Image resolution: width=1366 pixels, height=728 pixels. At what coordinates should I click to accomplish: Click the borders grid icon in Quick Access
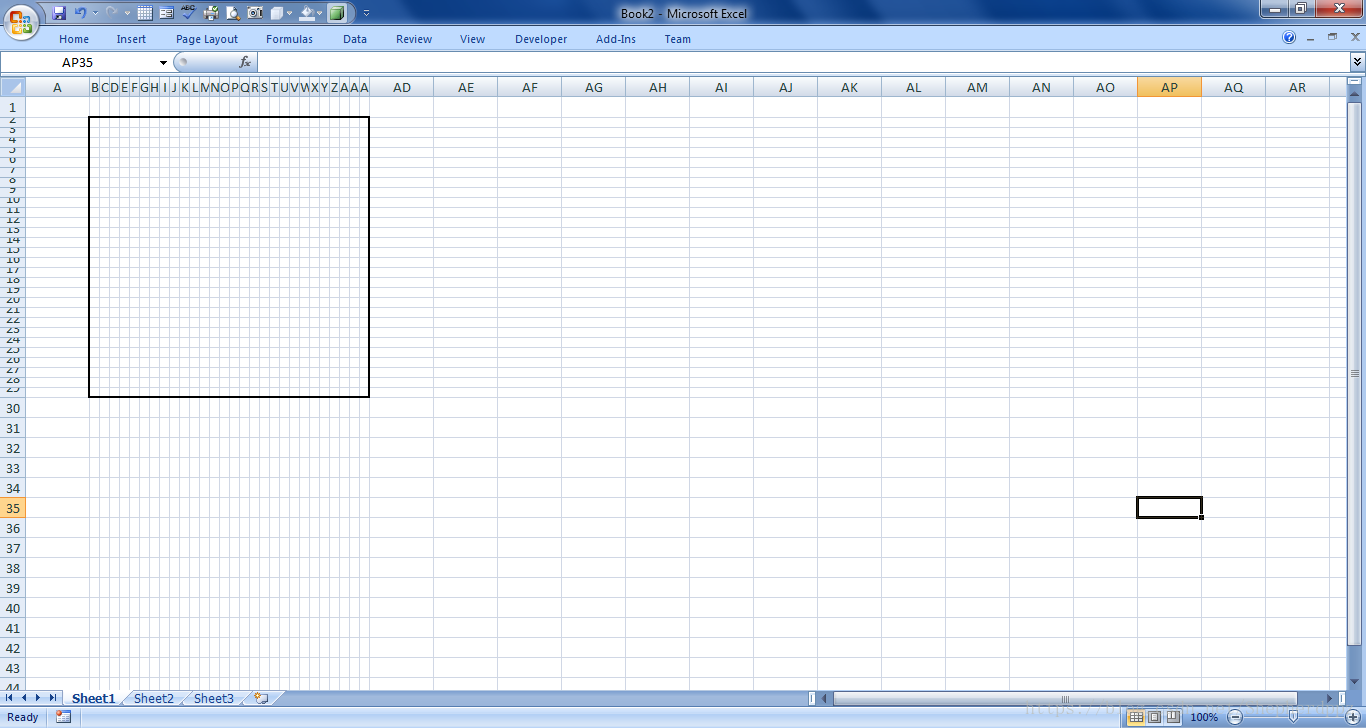[x=145, y=13]
